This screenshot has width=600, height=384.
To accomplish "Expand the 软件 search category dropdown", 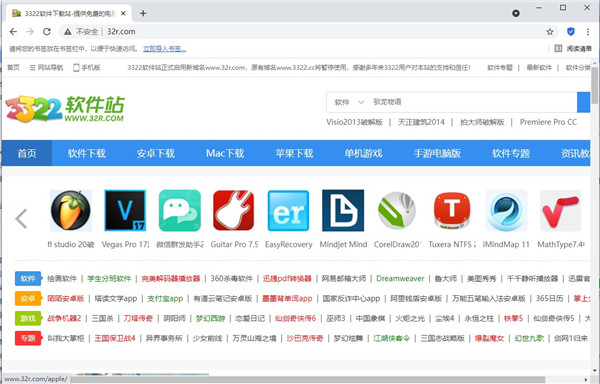I will click(x=349, y=102).
